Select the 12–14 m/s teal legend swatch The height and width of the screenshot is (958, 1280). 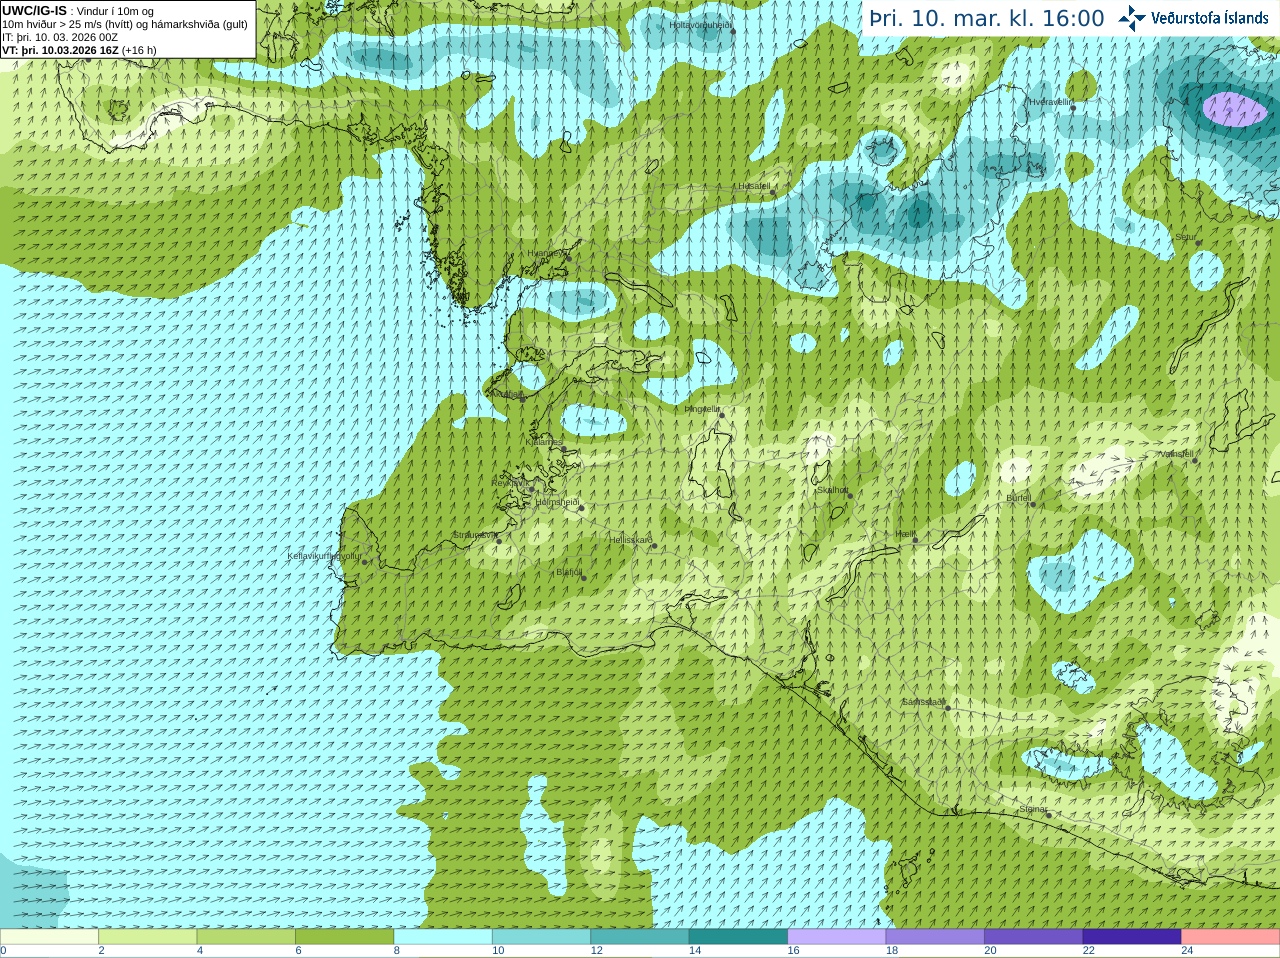640,937
